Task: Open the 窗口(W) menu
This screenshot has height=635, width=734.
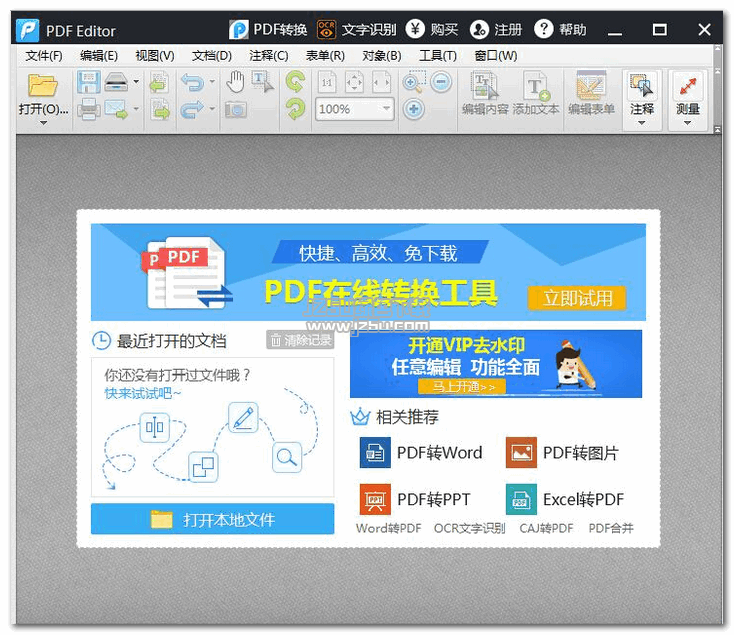Action: (496, 56)
